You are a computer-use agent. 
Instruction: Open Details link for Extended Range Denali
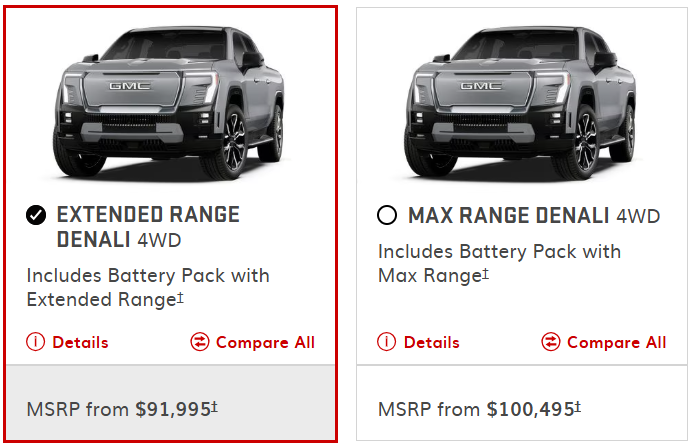tap(80, 342)
